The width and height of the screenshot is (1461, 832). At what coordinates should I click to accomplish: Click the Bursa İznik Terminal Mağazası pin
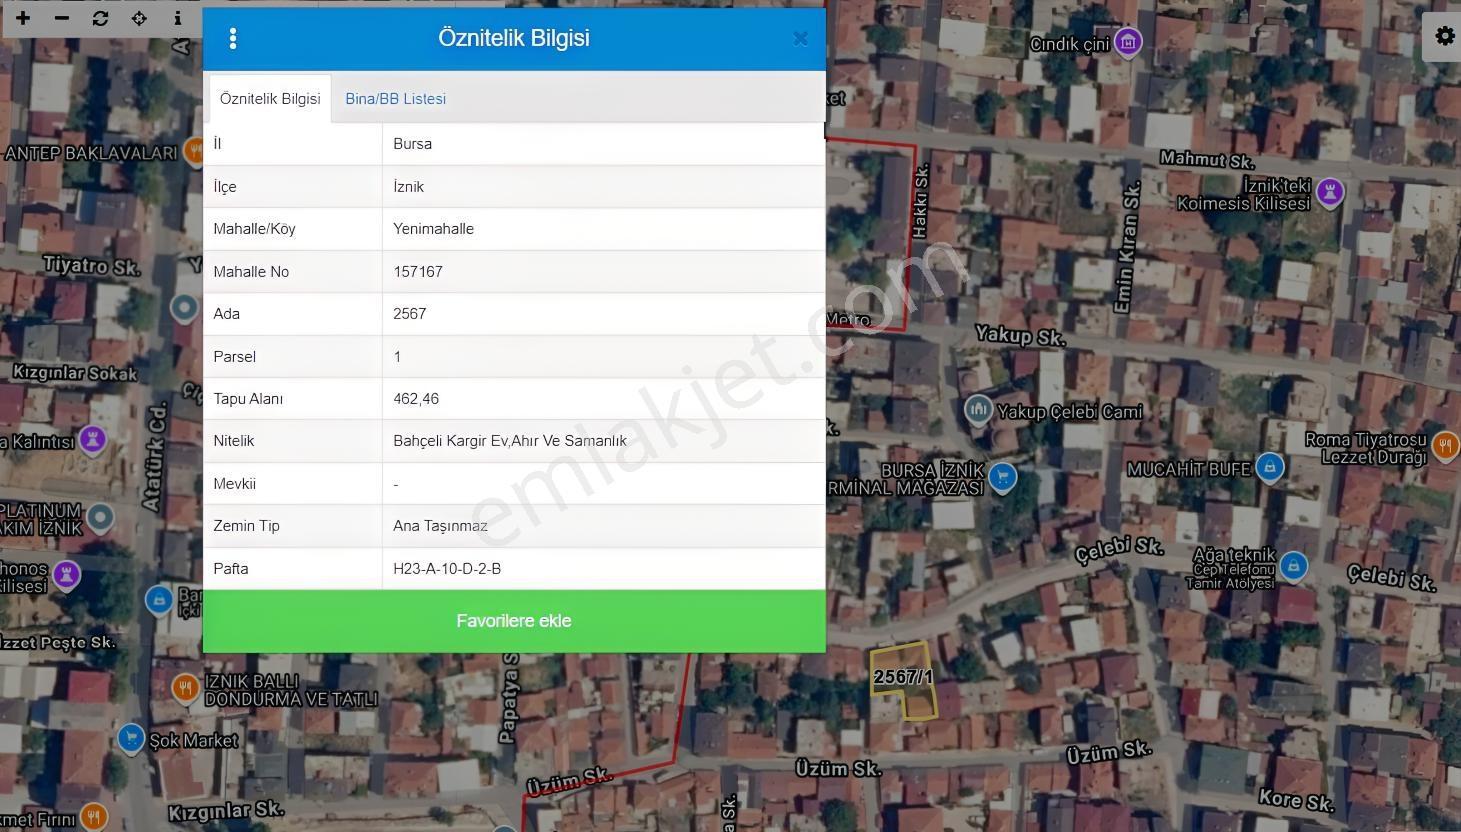pyautogui.click(x=1002, y=478)
